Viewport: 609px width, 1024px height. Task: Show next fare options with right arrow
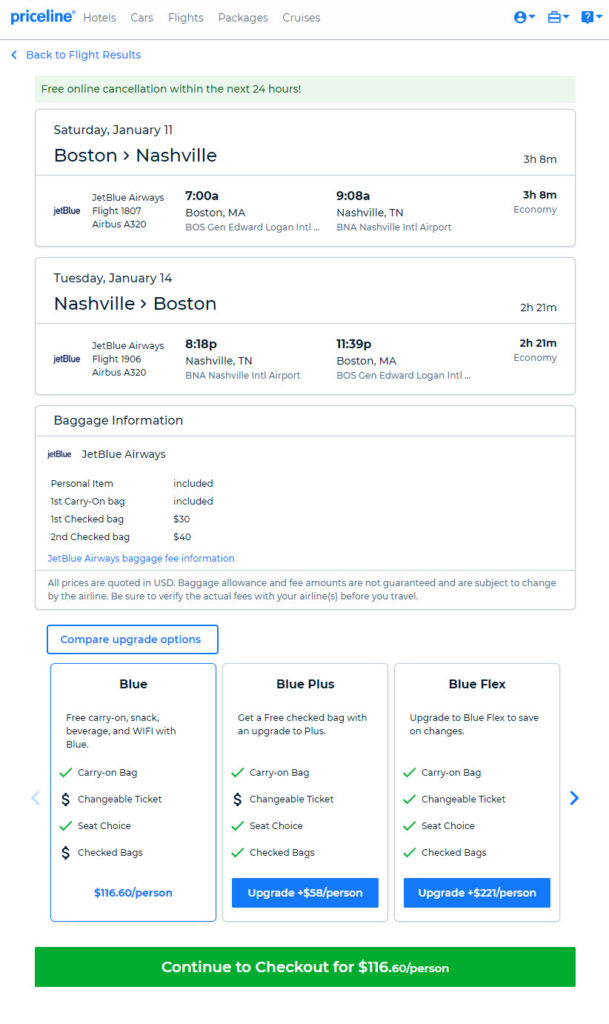[x=574, y=798]
